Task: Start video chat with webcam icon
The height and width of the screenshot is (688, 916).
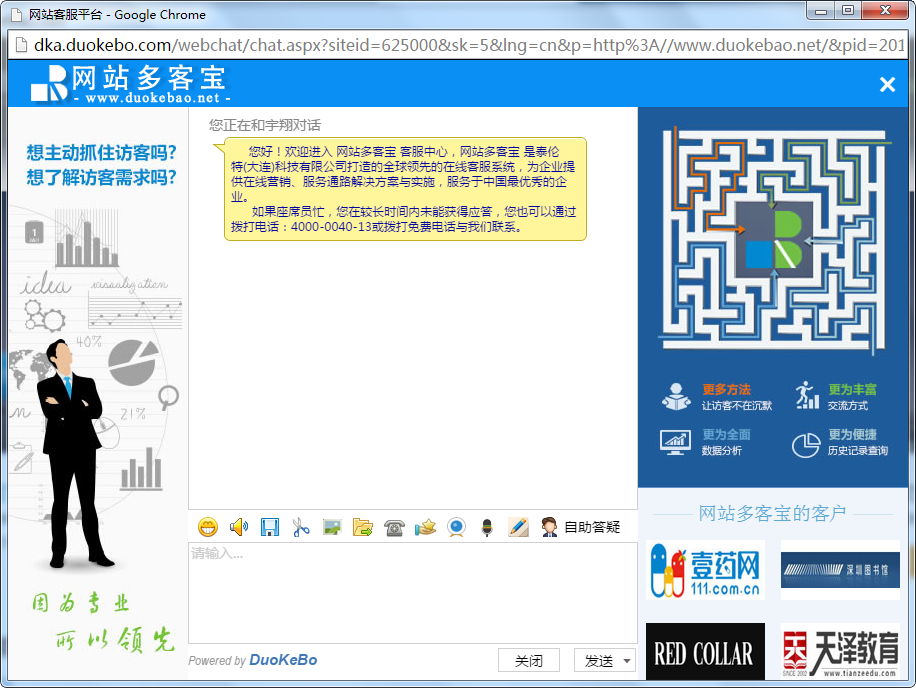Action: point(456,527)
